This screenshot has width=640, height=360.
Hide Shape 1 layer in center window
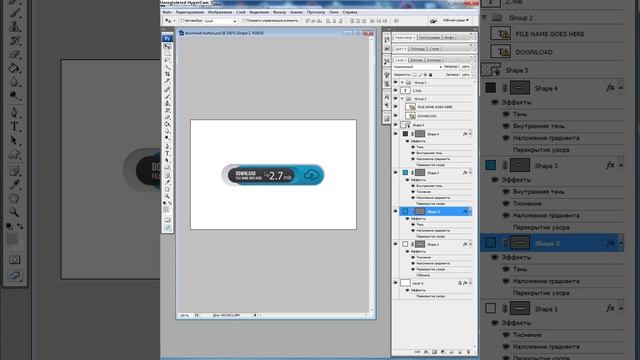click(395, 244)
